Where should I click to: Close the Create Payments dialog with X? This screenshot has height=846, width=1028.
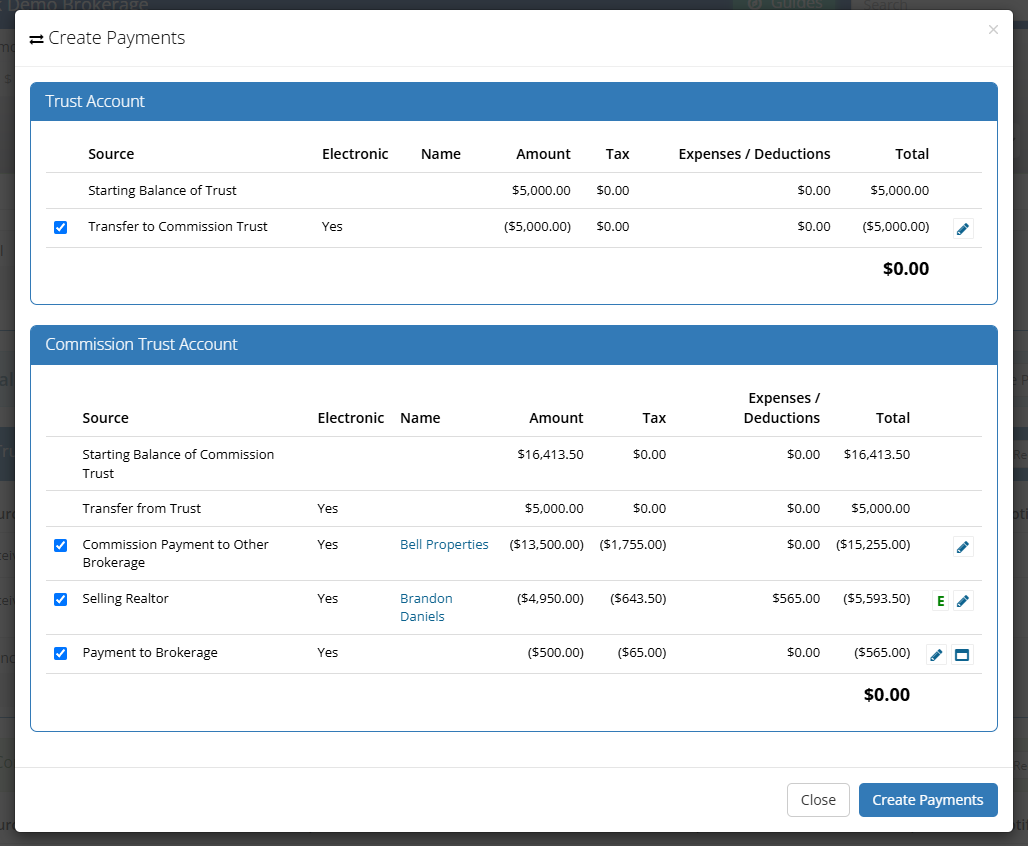993,30
